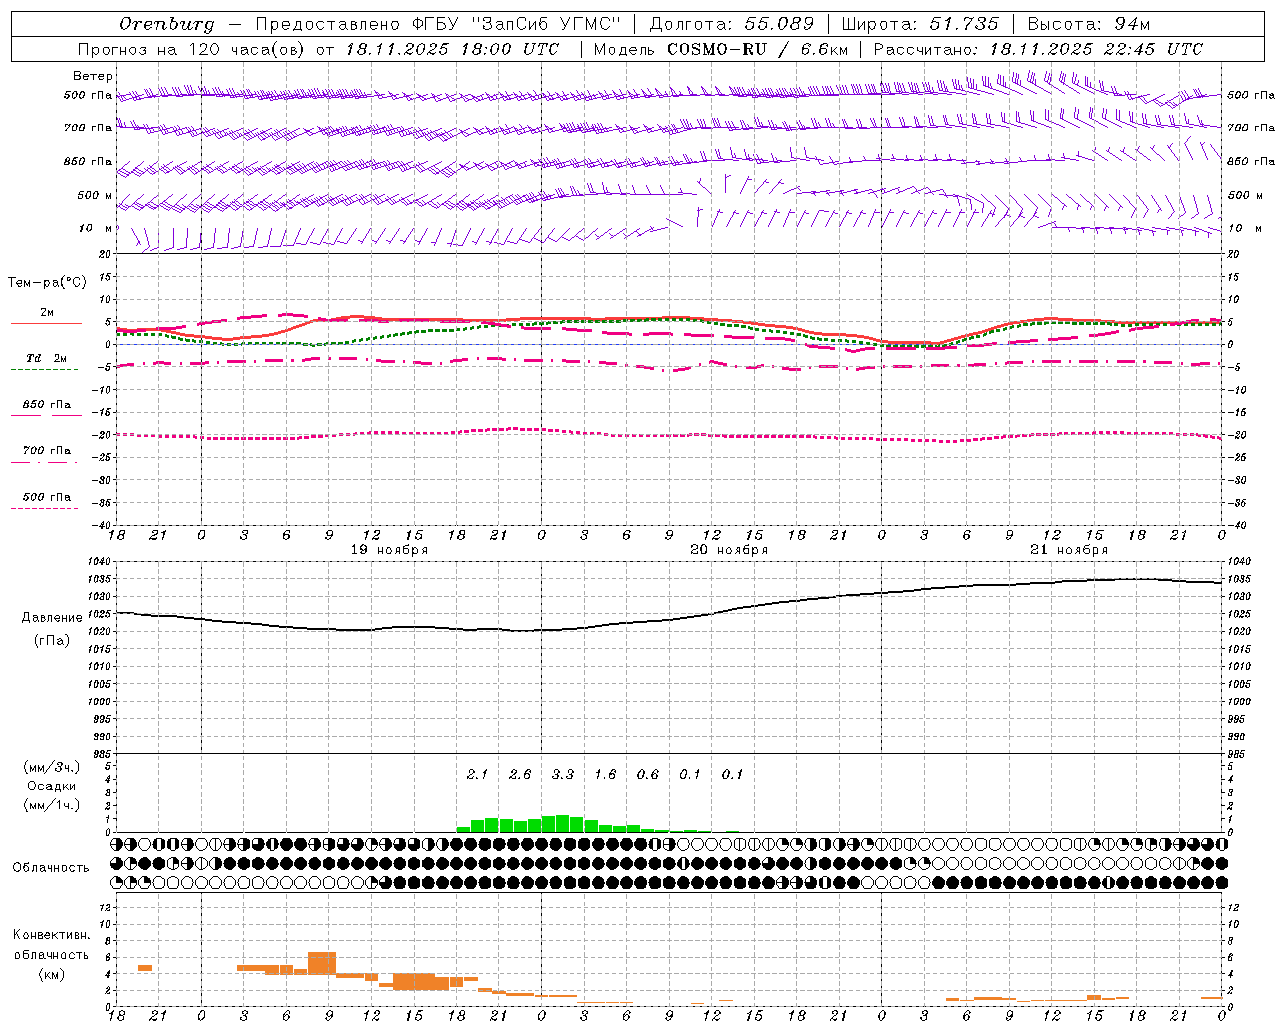This screenshot has width=1280, height=1024.
Task: Select the "20 ноября" date label
Action: coord(729,550)
